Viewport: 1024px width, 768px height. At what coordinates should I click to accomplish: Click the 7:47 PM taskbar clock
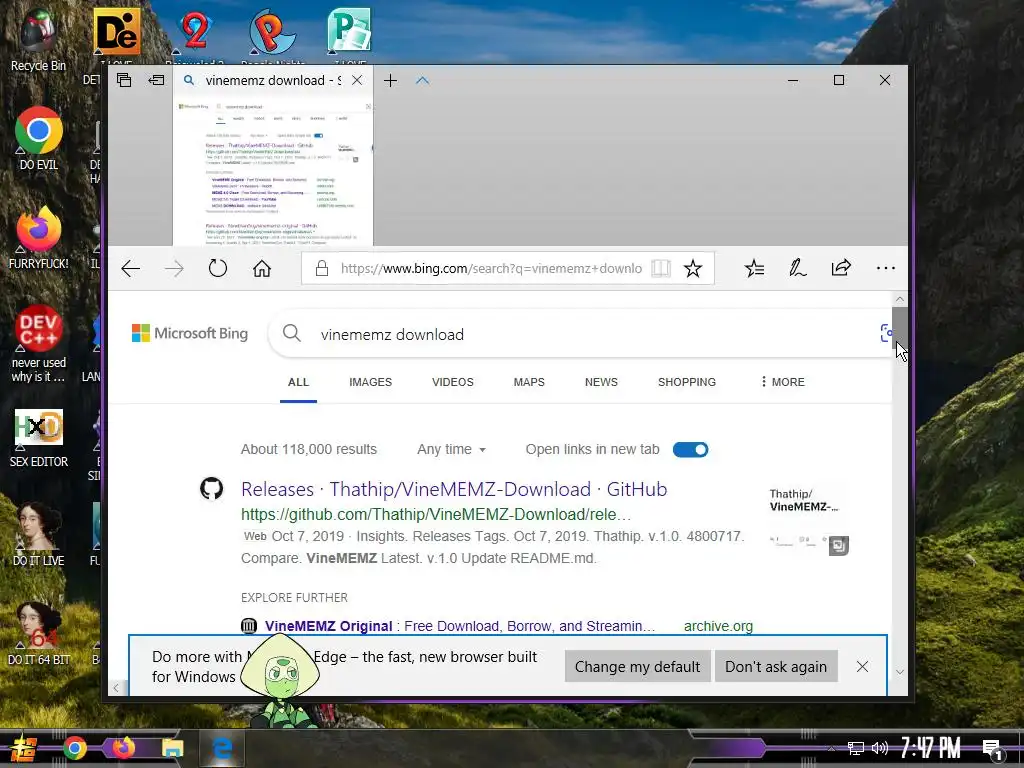point(931,748)
